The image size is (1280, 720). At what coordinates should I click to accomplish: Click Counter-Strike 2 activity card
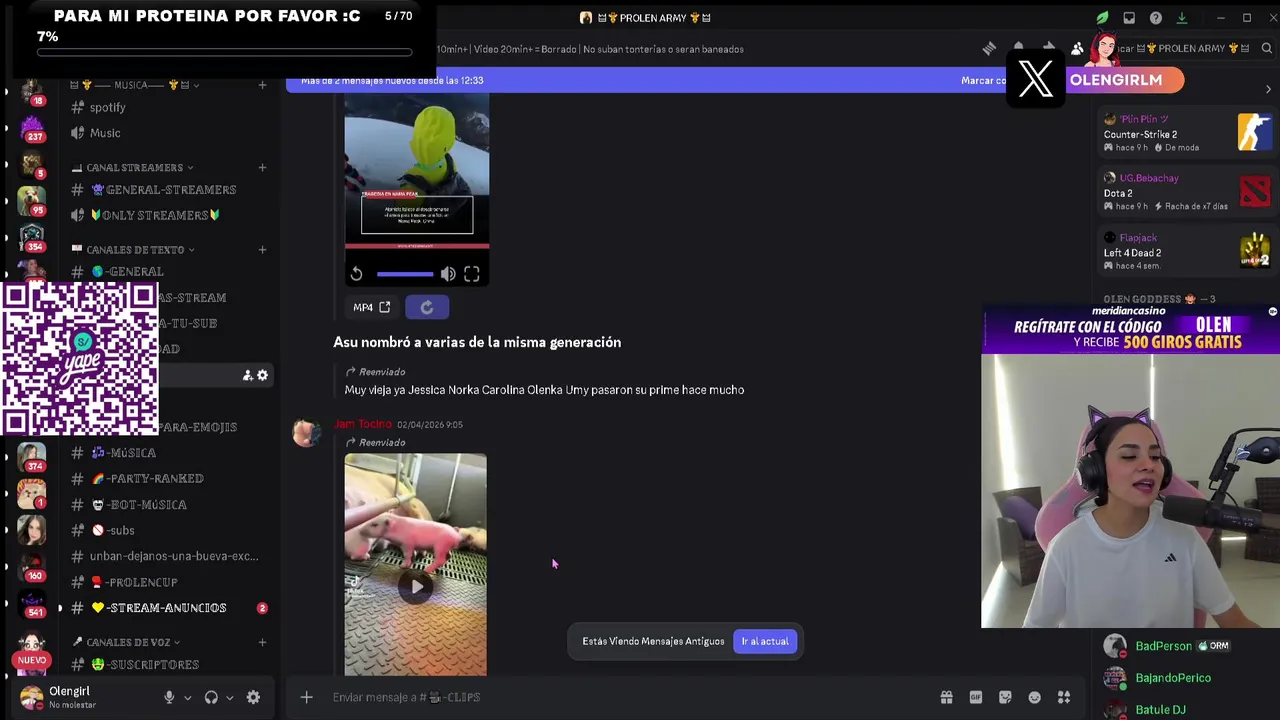(x=1187, y=133)
